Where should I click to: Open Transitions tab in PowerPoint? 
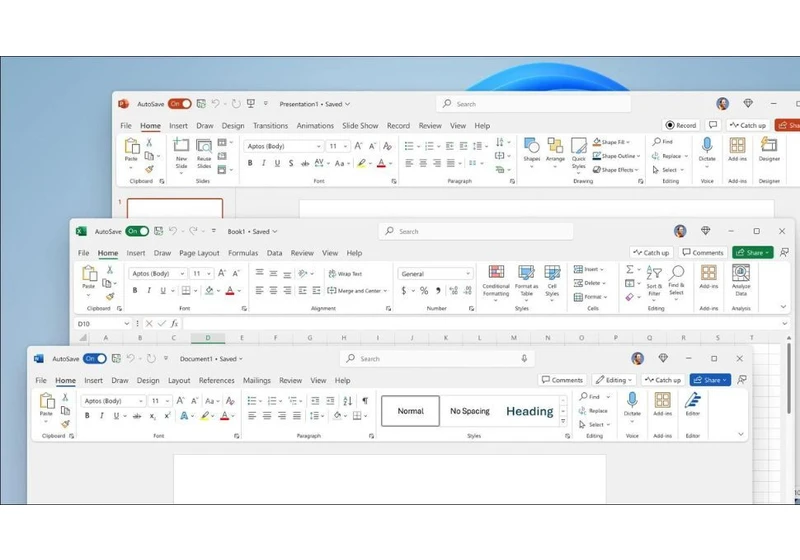tap(270, 125)
